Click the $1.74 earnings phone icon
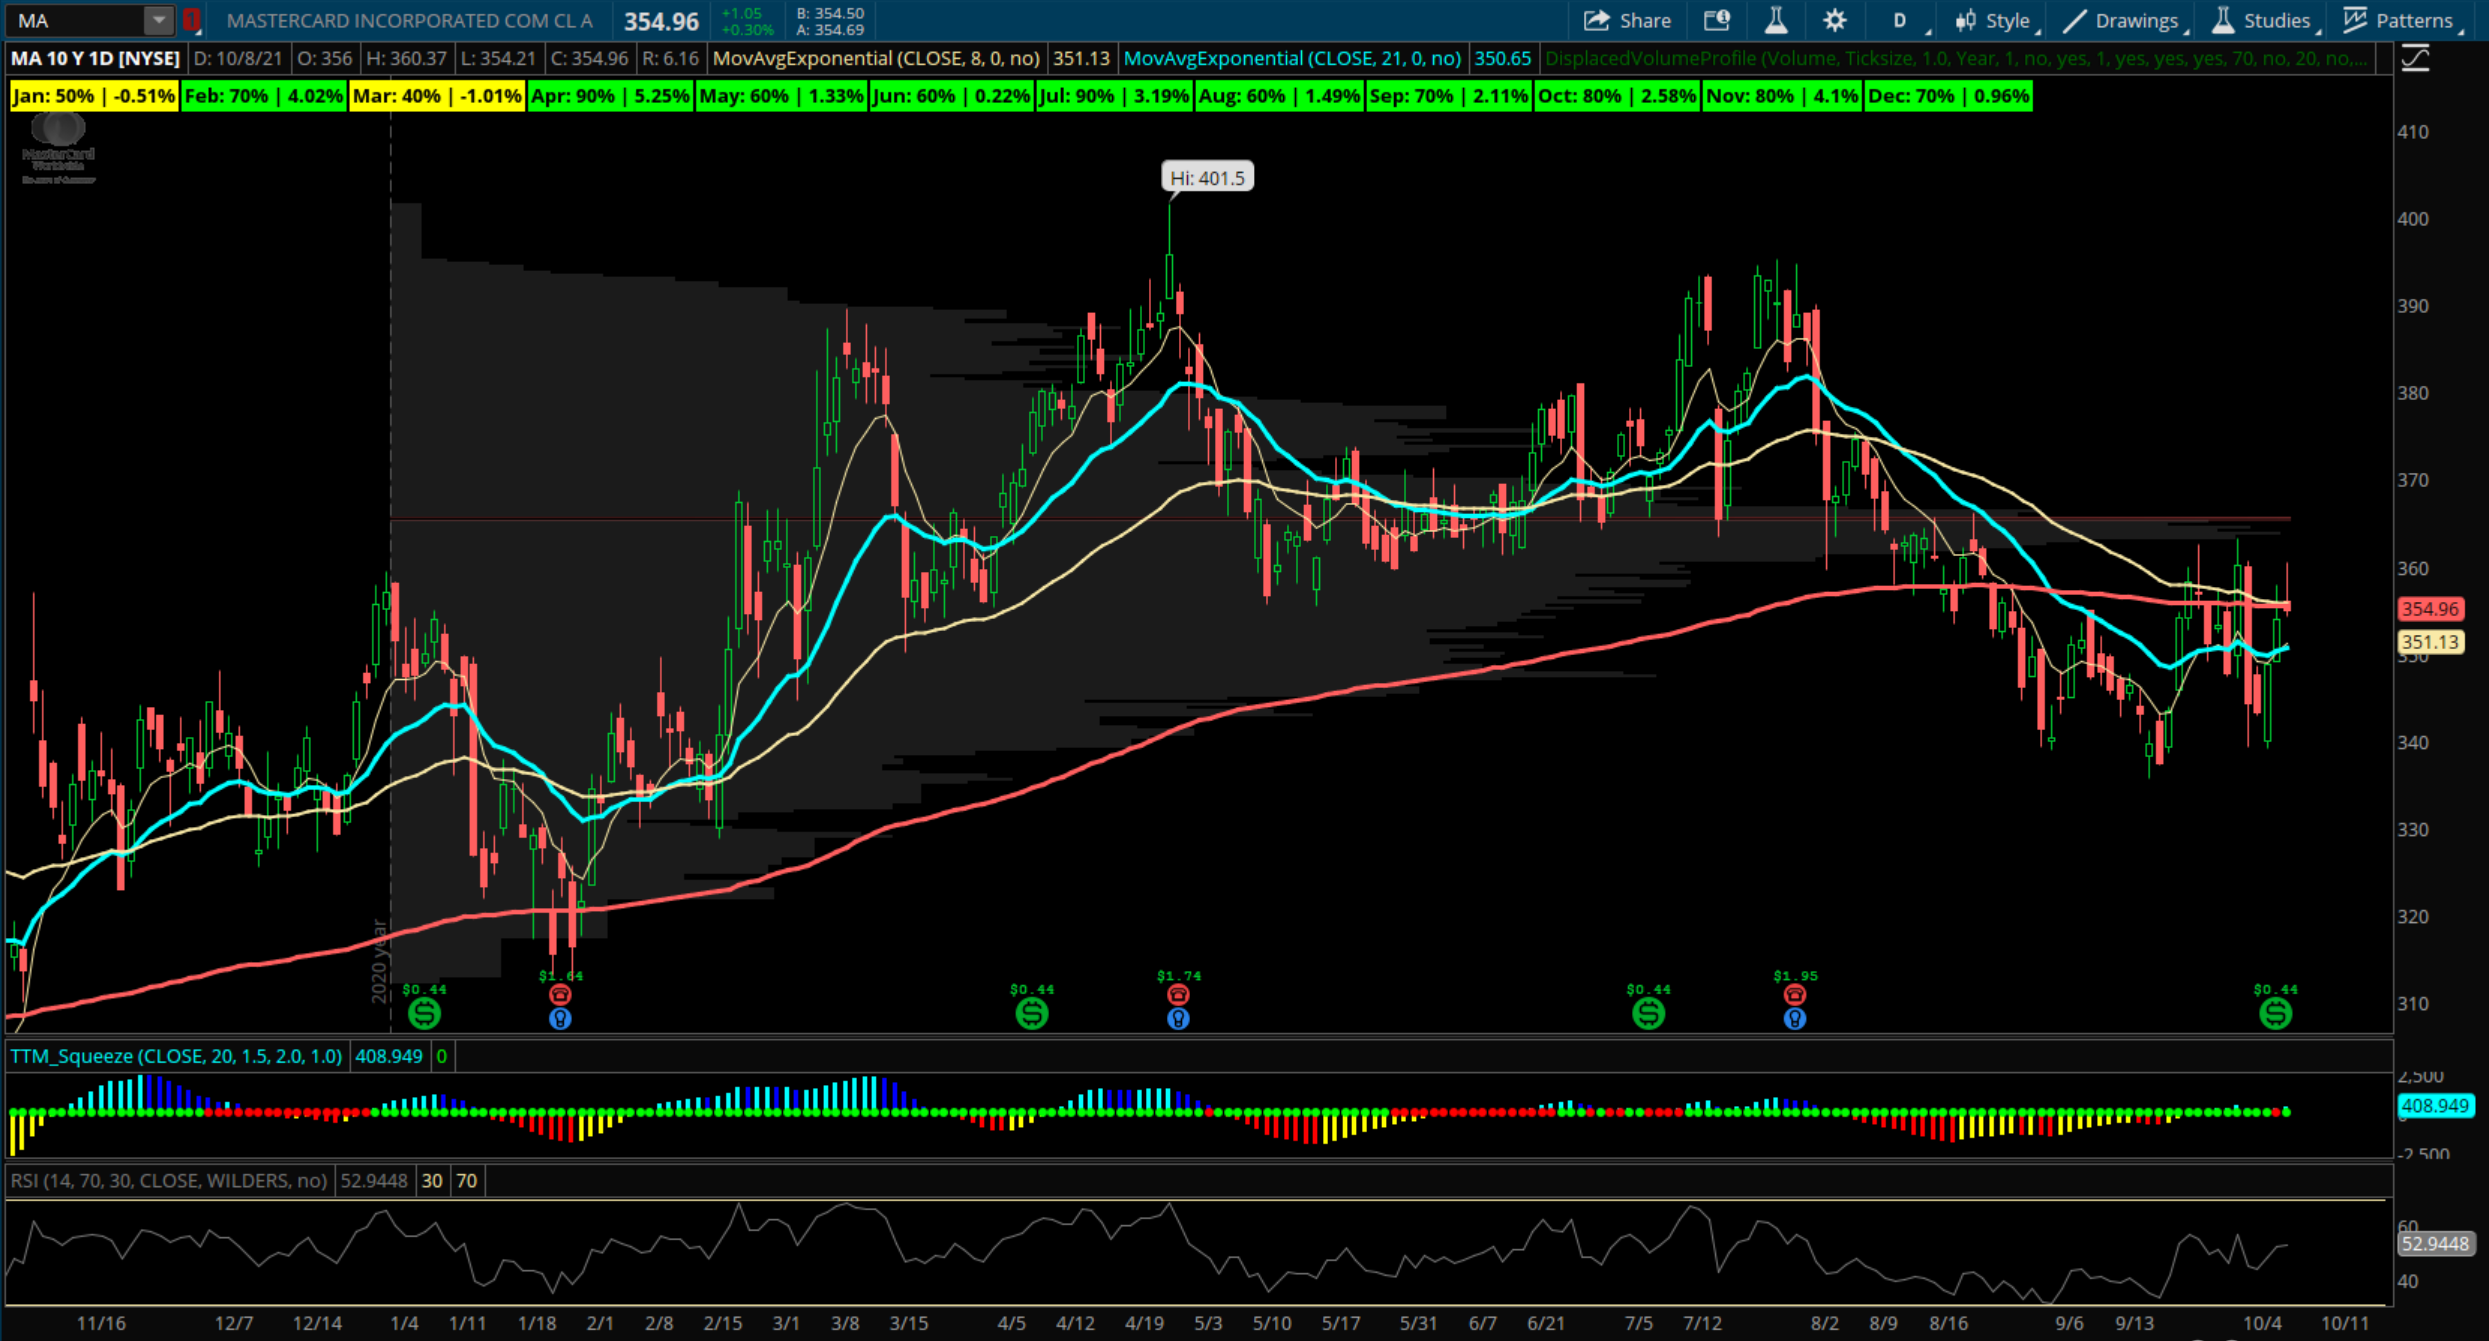Image resolution: width=2489 pixels, height=1341 pixels. (1178, 995)
